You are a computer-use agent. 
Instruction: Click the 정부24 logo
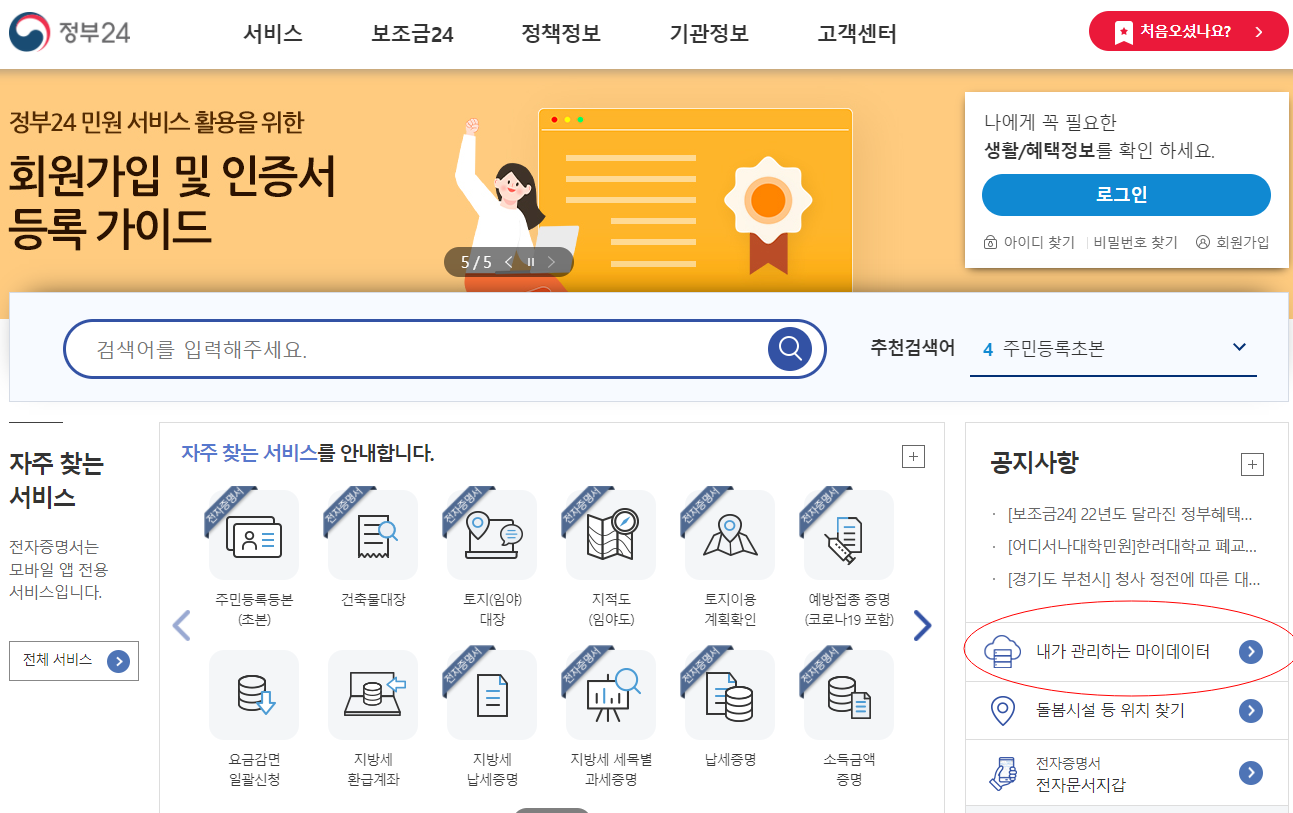69,33
